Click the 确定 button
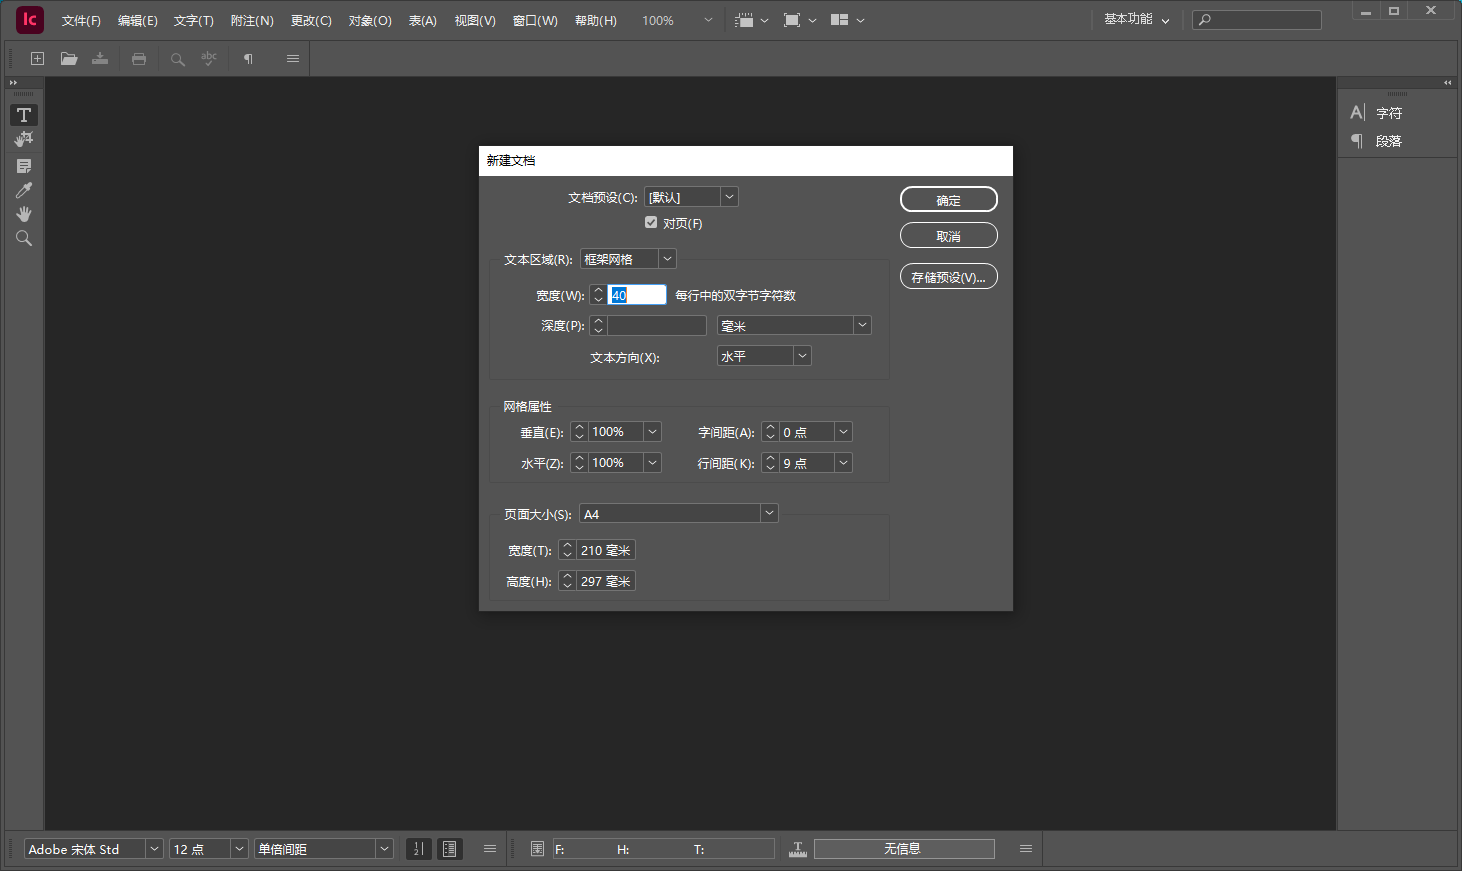Image resolution: width=1462 pixels, height=871 pixels. 949,200
